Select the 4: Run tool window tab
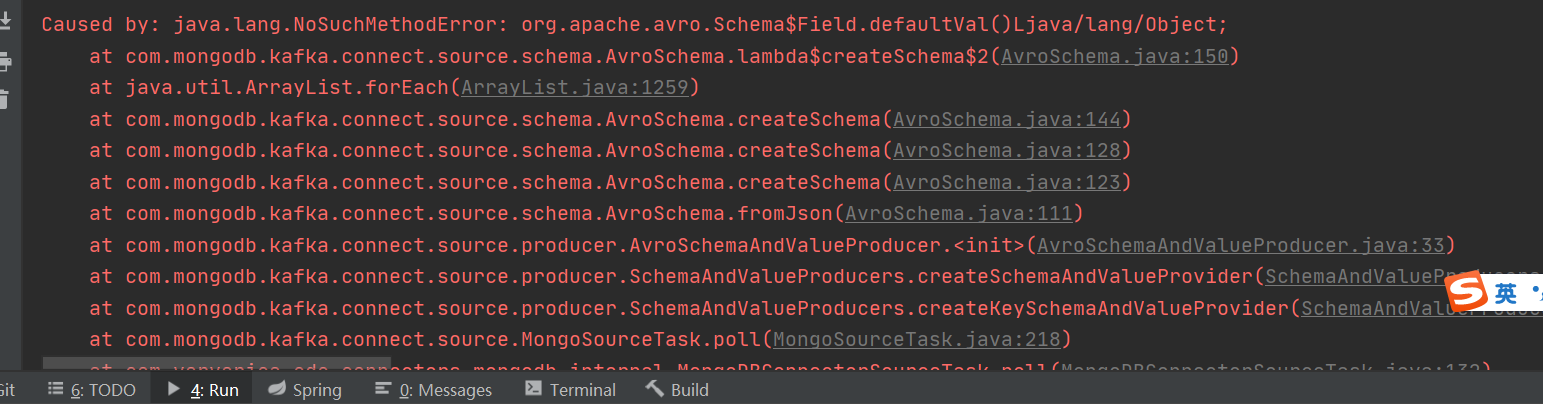Viewport: 1543px width, 404px height. click(203, 390)
